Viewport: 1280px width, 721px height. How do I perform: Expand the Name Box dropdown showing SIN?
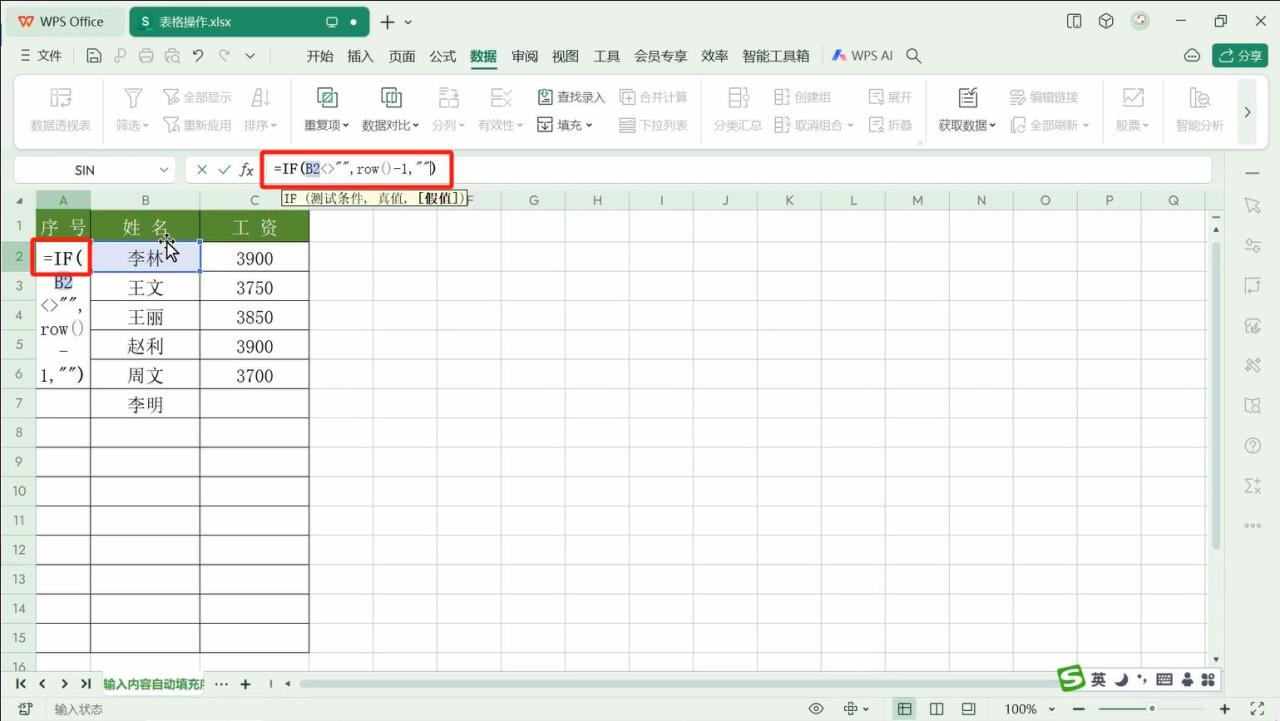(x=165, y=170)
